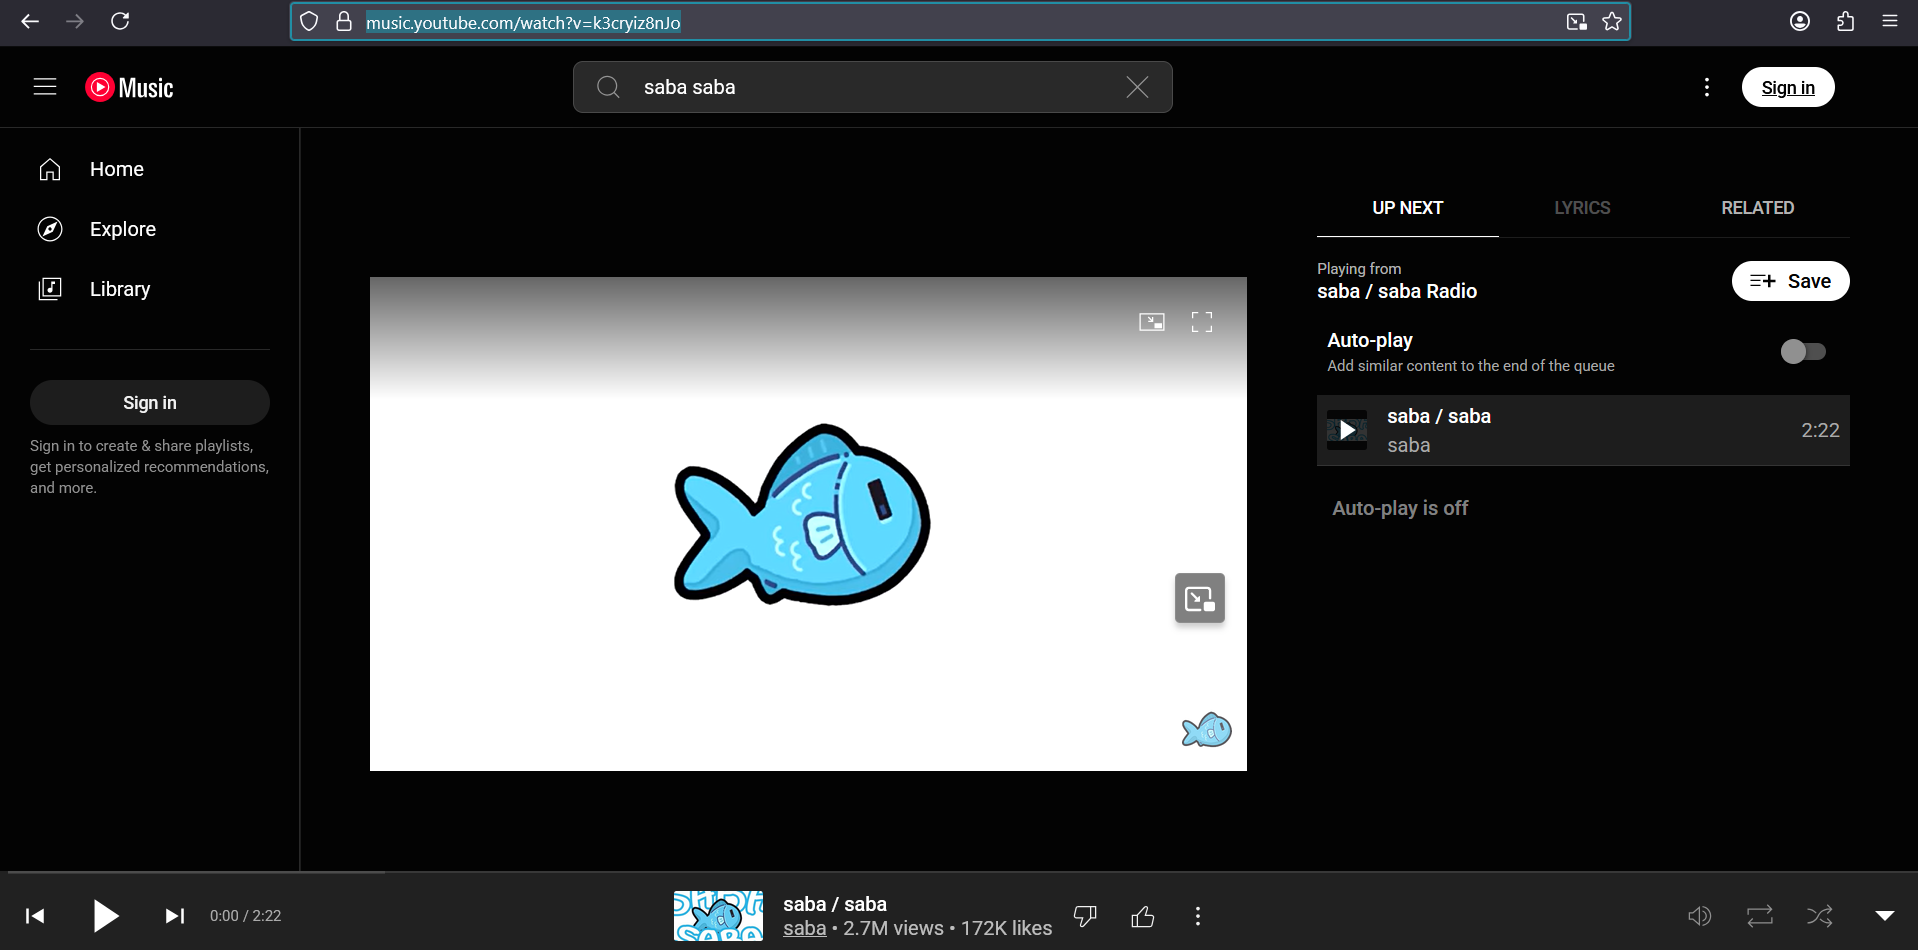This screenshot has width=1918, height=950.
Task: Open Library in the sidebar
Action: [150, 289]
